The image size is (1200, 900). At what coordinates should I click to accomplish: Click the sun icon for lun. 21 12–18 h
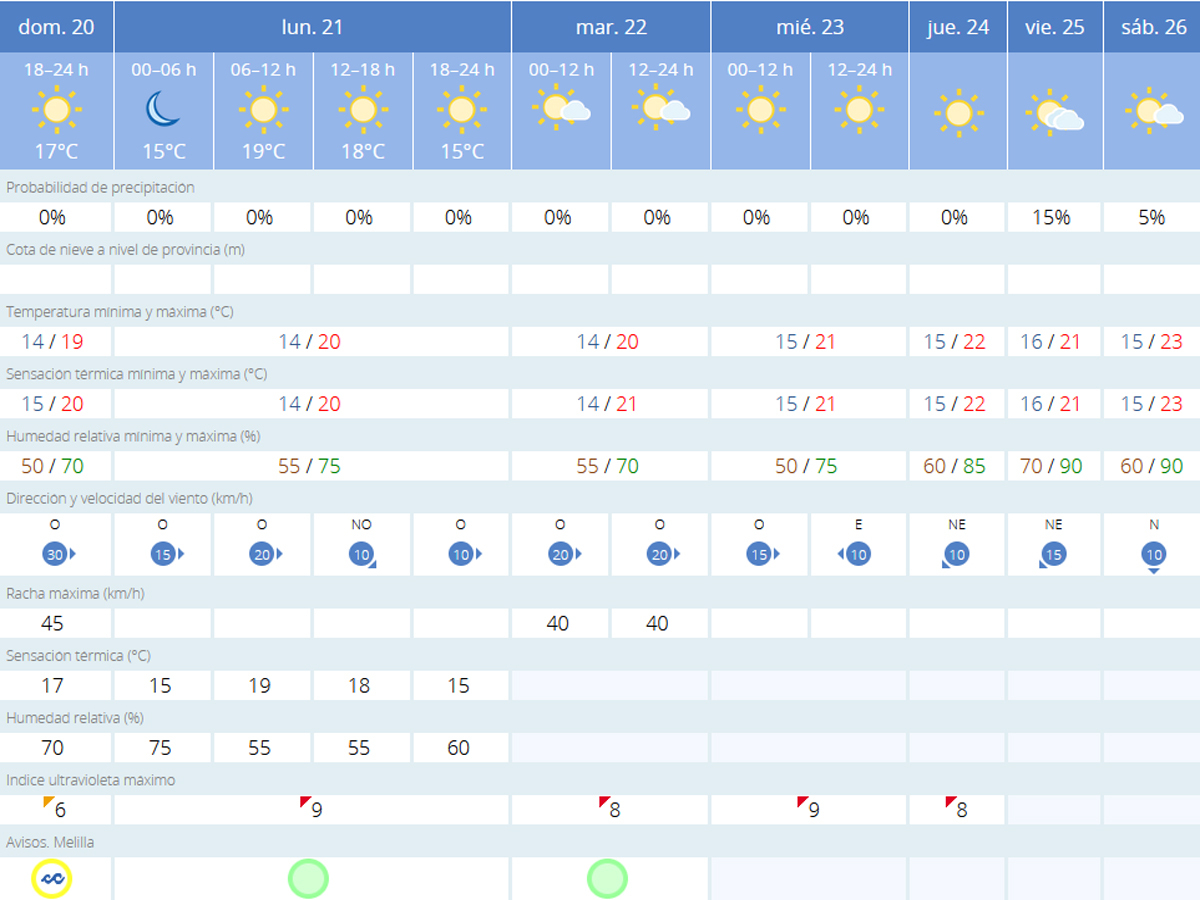click(x=363, y=109)
